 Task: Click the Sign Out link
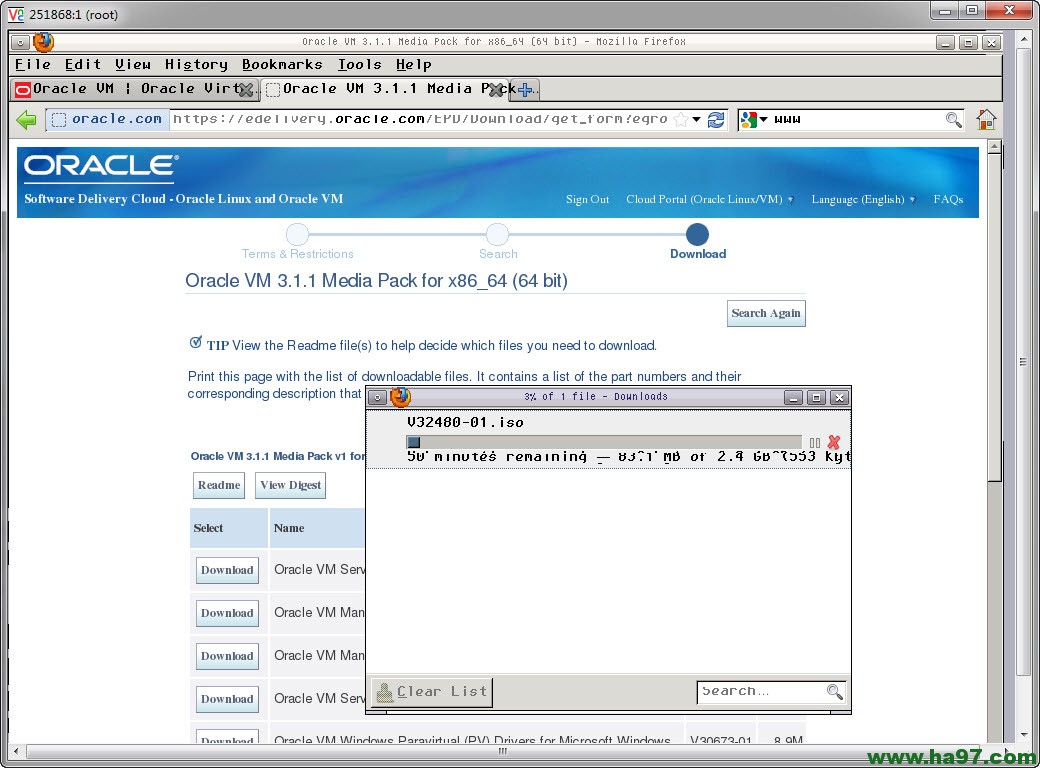click(x=587, y=199)
